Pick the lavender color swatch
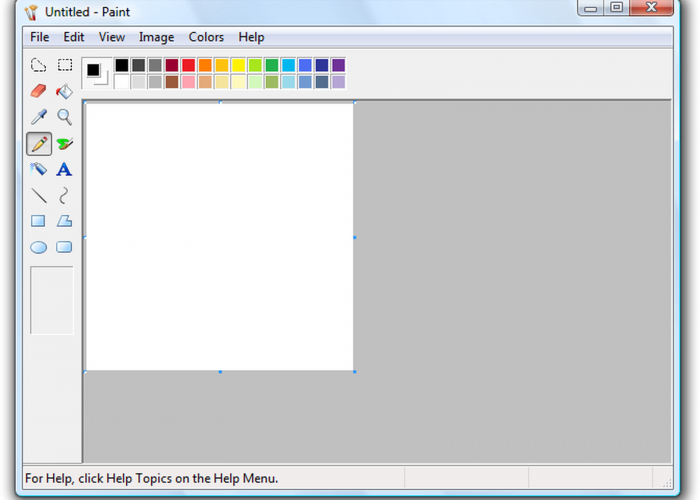Viewport: 700px width, 500px height. pos(338,82)
